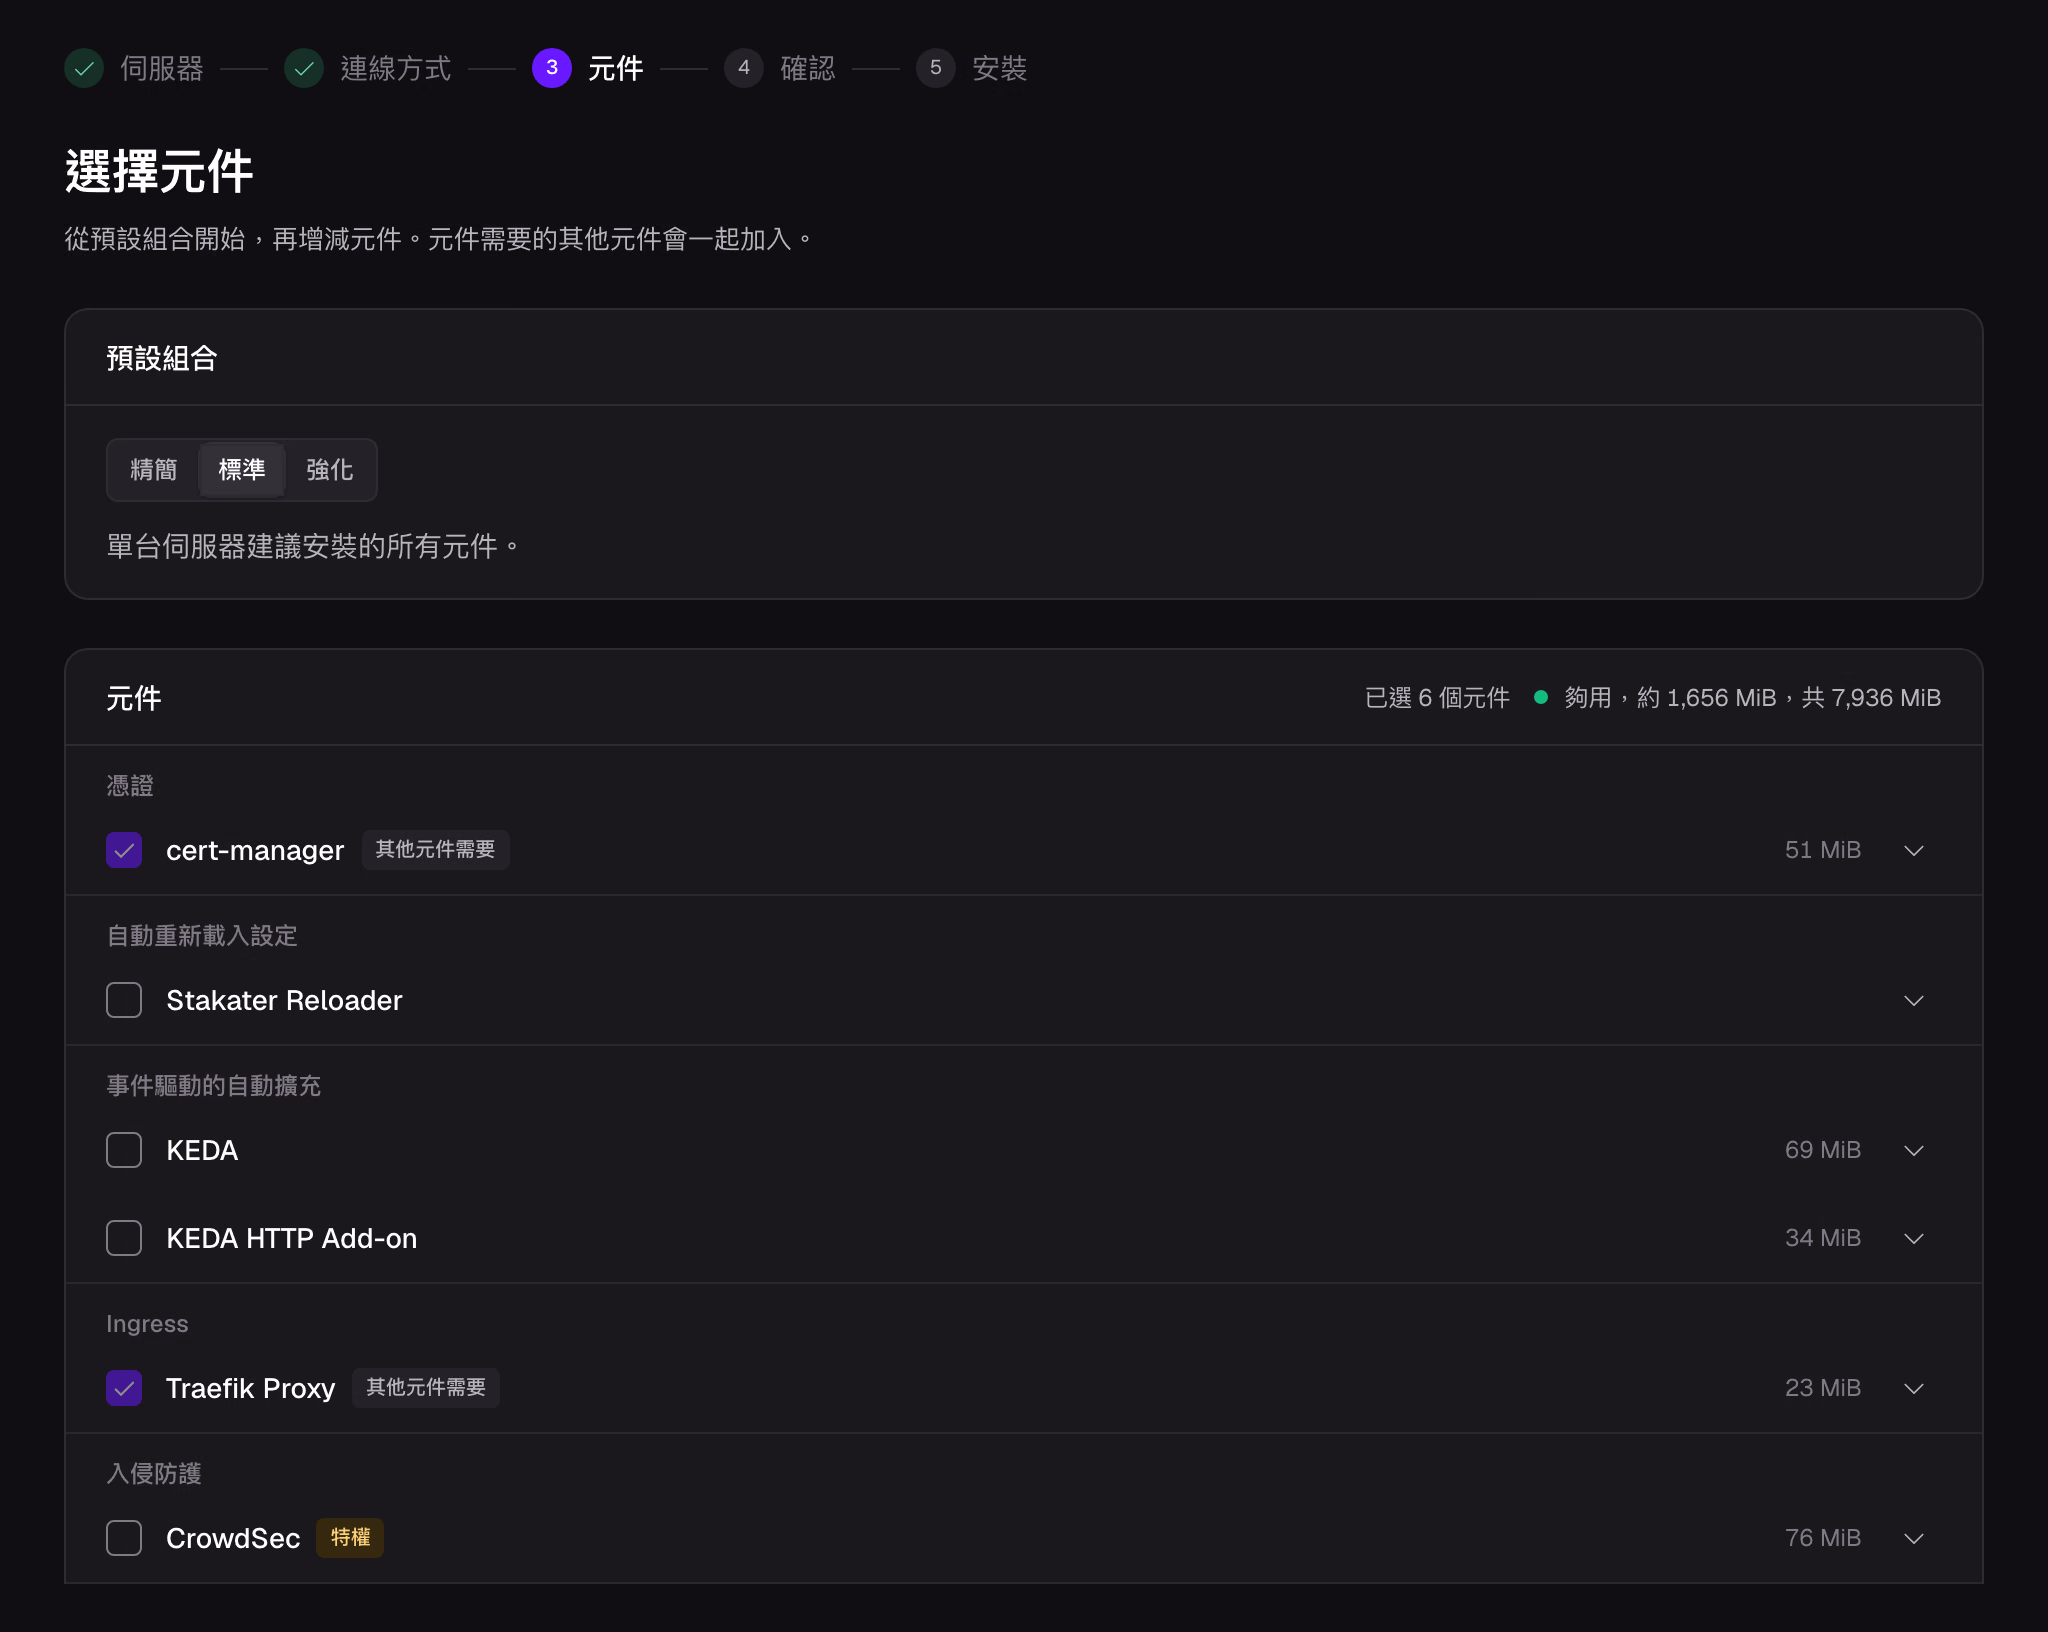Click the CrowdSec component name
The image size is (2048, 1632).
[x=233, y=1538]
